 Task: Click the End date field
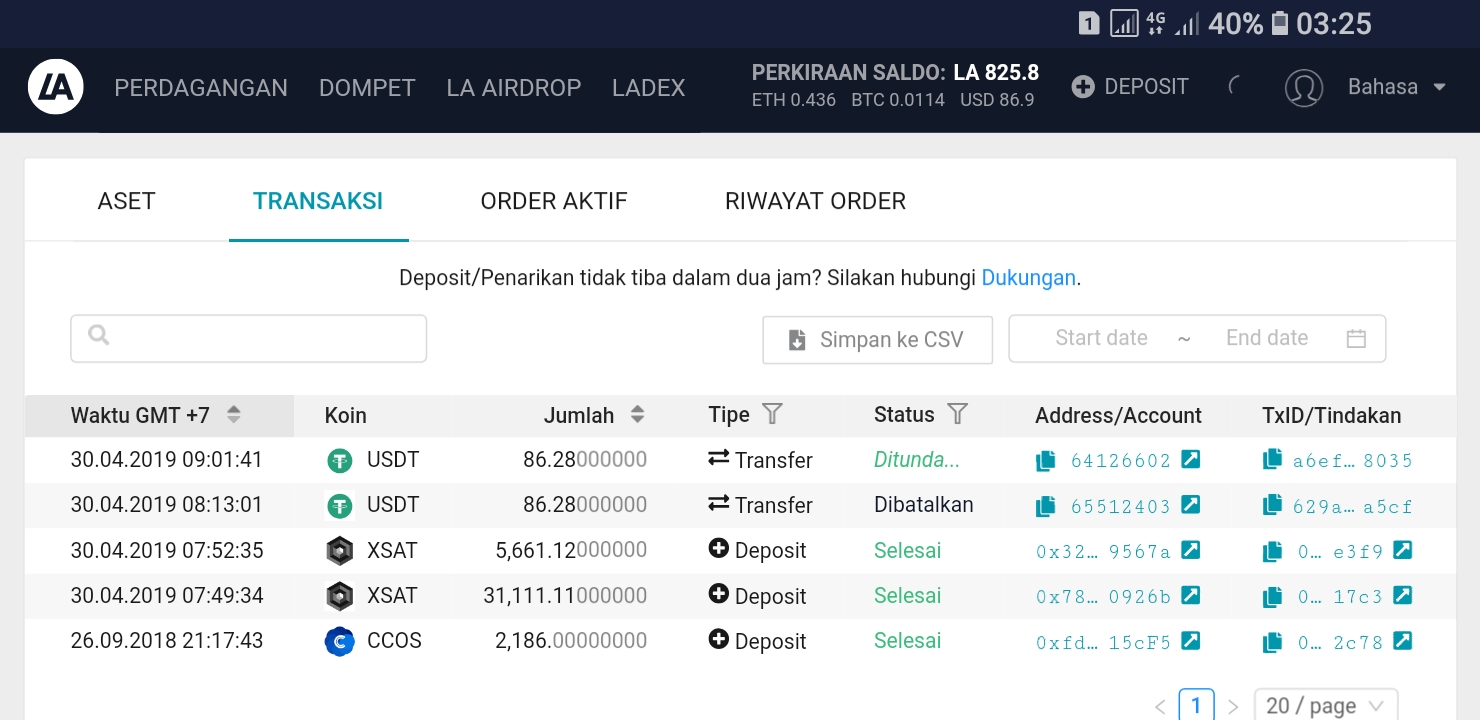1267,338
